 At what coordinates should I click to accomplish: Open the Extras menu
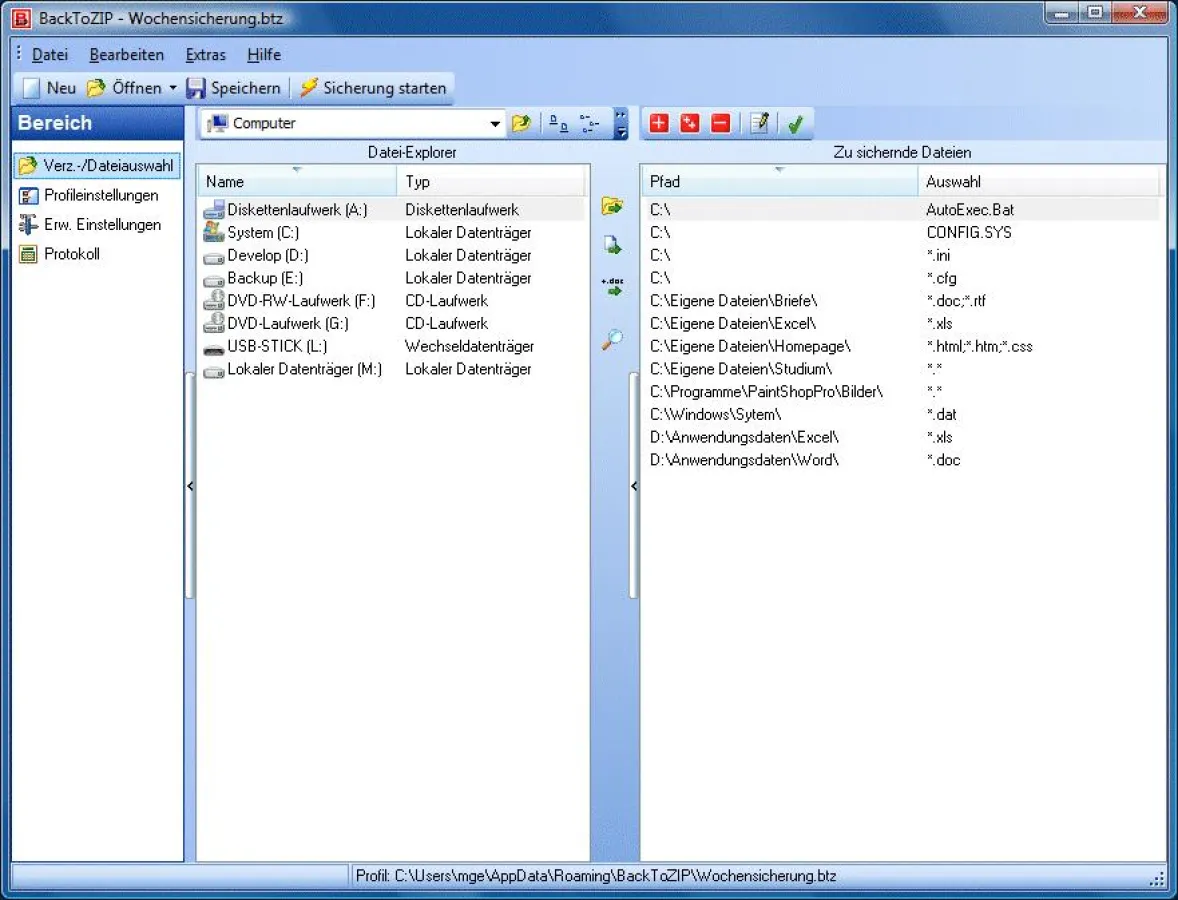(205, 55)
